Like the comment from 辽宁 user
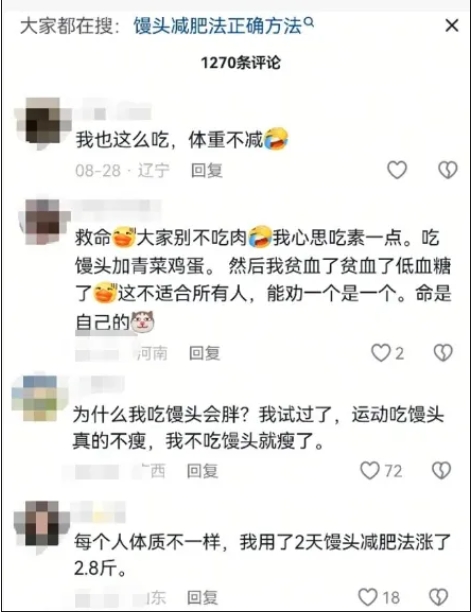473x613 pixels. tap(397, 170)
